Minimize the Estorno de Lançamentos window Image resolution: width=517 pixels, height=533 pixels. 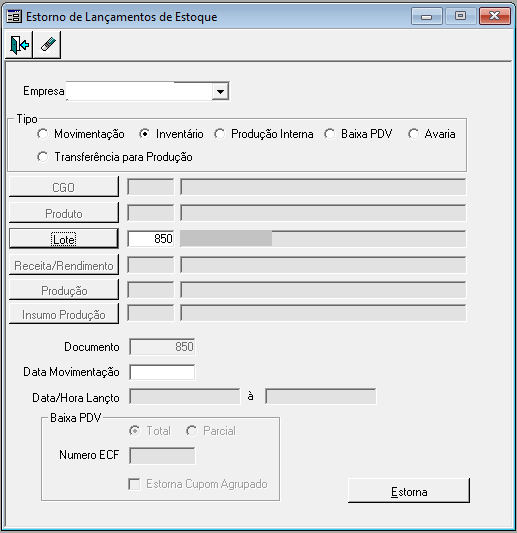427,16
